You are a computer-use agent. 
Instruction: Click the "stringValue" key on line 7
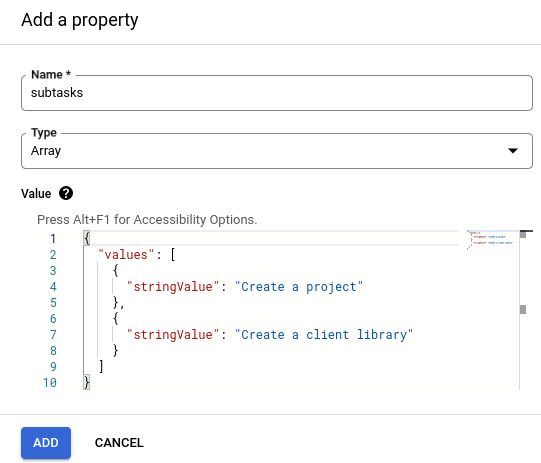[173, 335]
